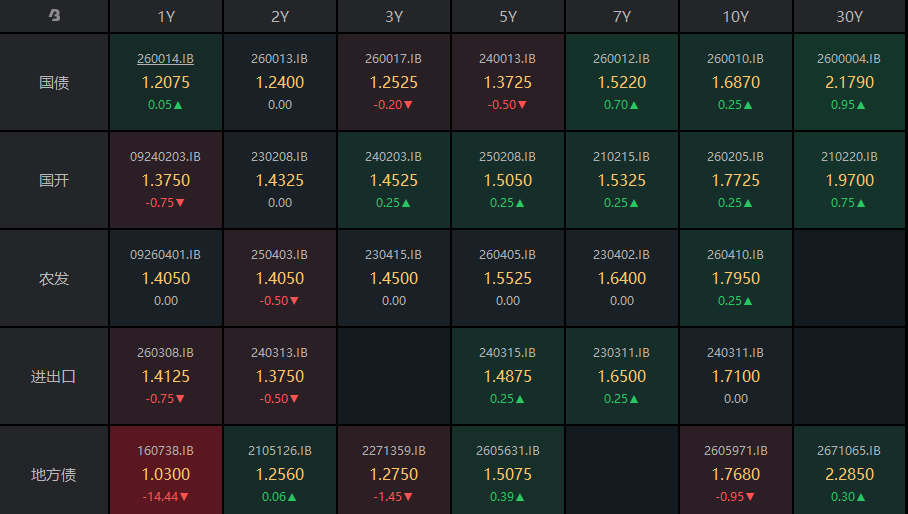Click the 260410.IB 10Y 农发 cell

pos(735,278)
